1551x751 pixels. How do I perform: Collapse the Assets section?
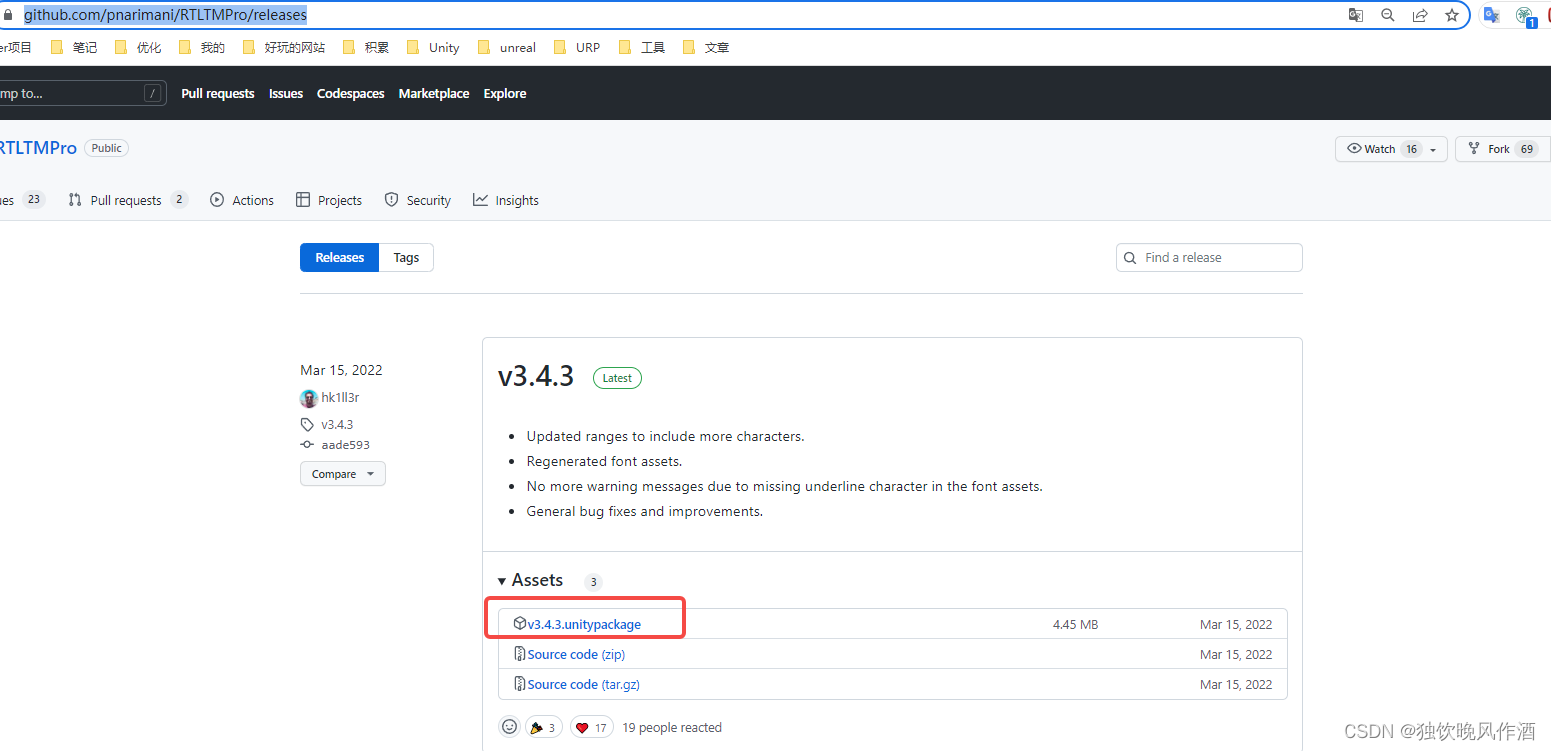(531, 580)
